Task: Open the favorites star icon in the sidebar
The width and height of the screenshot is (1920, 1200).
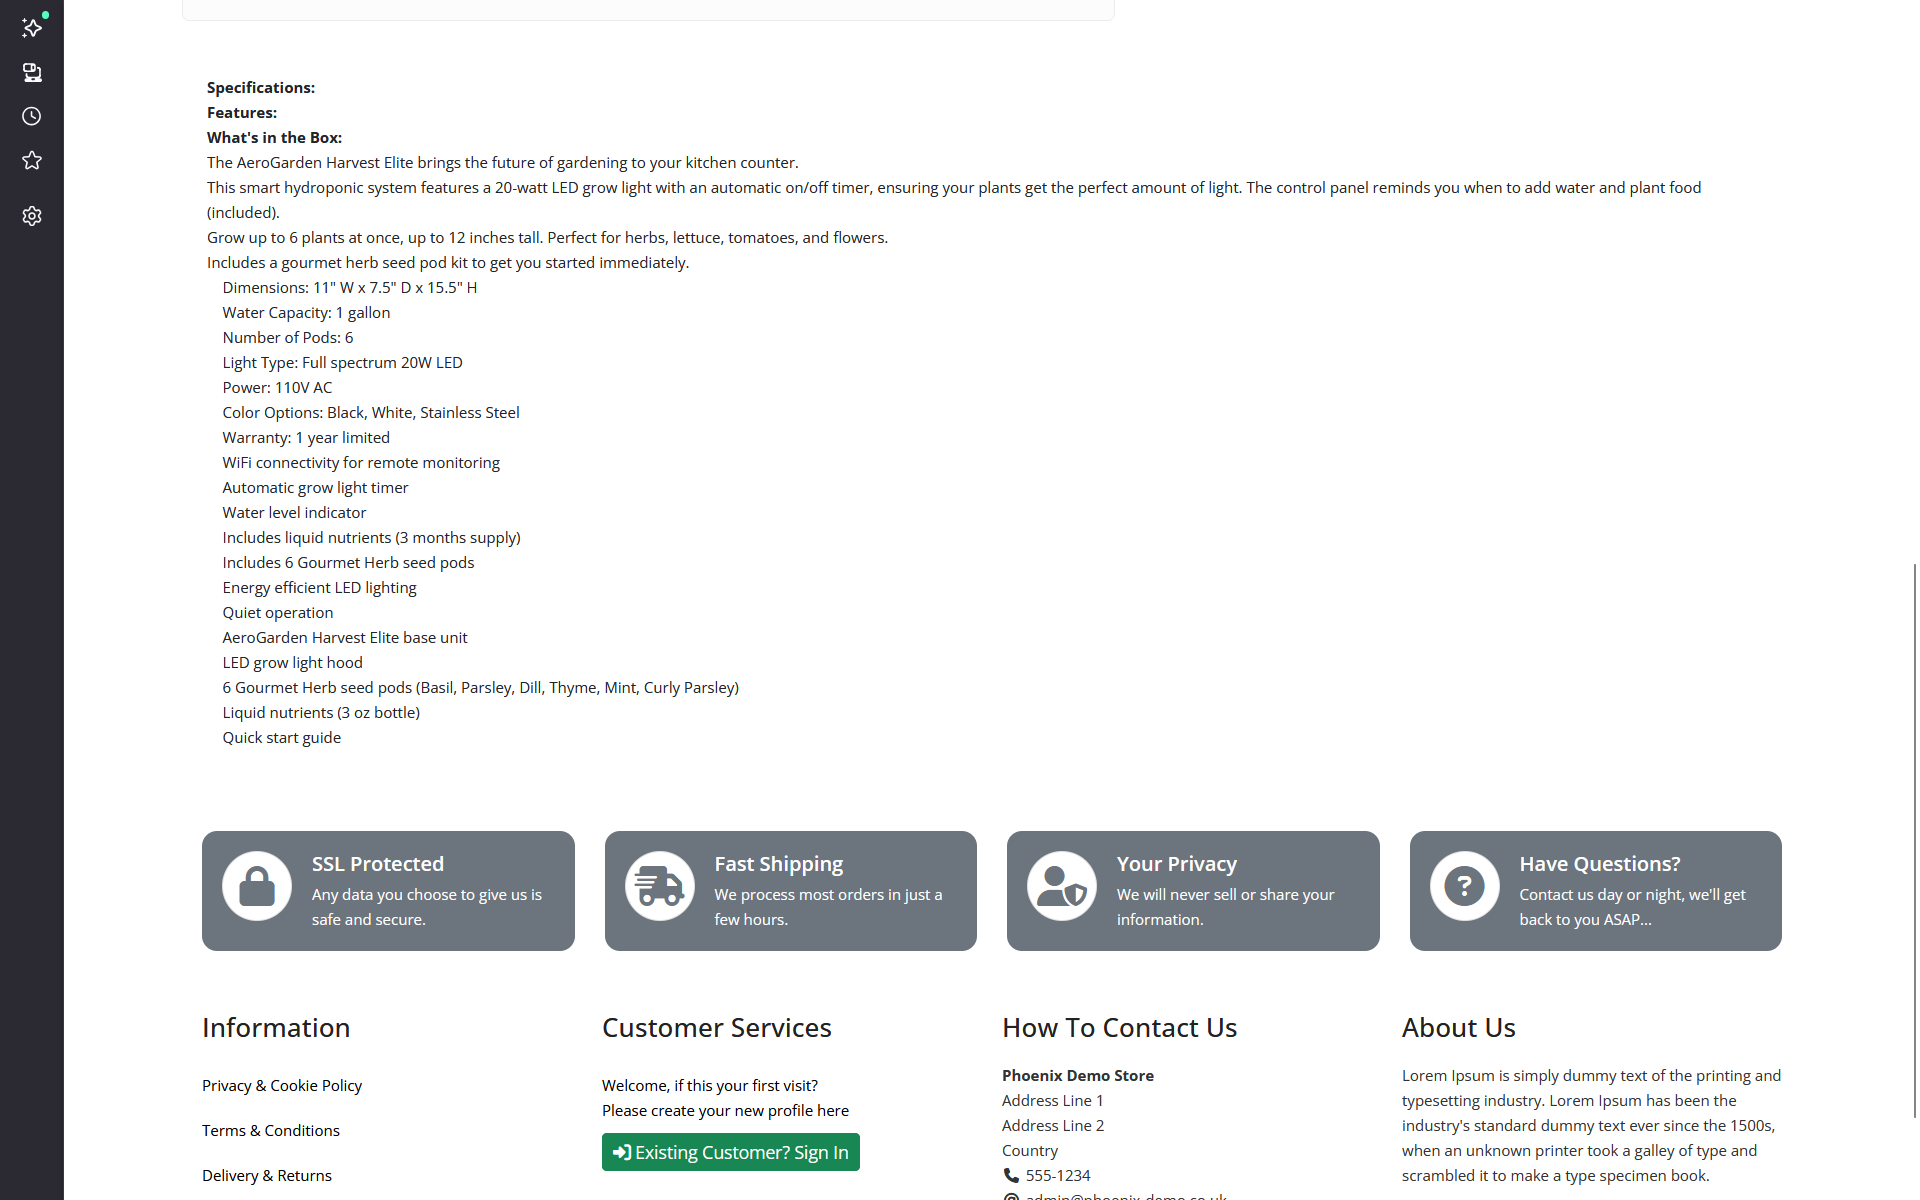Action: [x=32, y=160]
